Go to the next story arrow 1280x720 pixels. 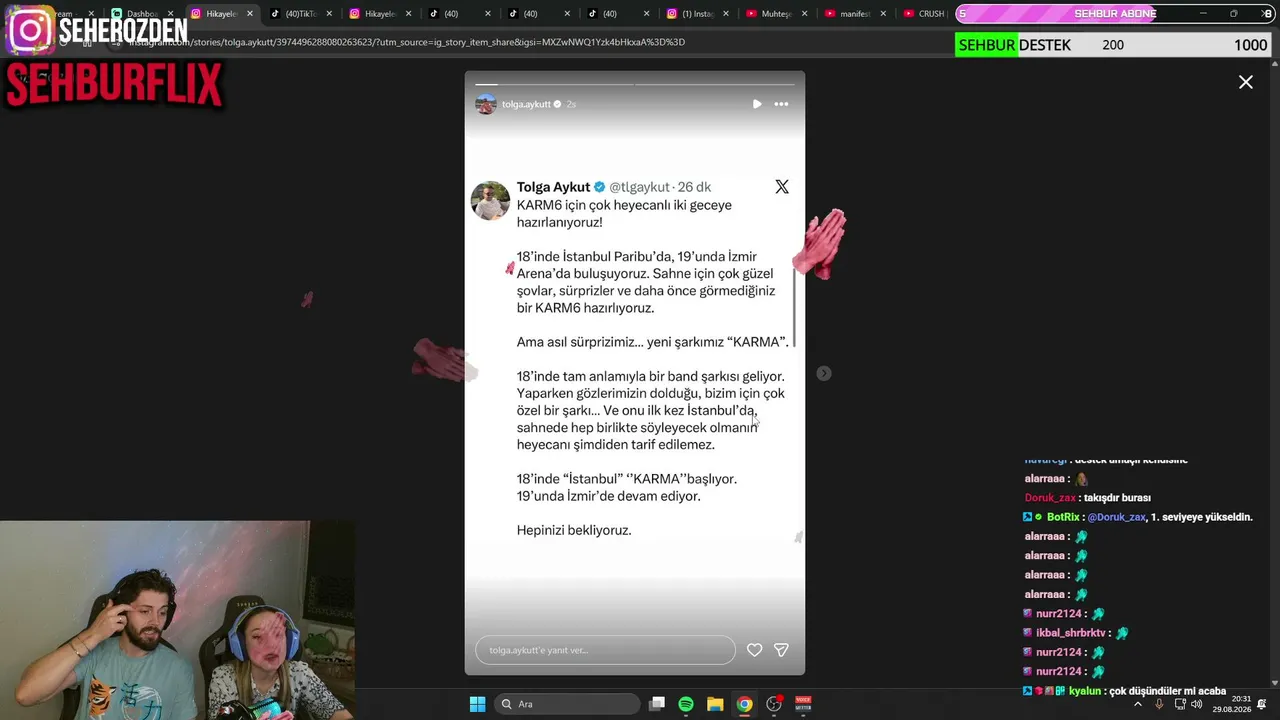823,373
